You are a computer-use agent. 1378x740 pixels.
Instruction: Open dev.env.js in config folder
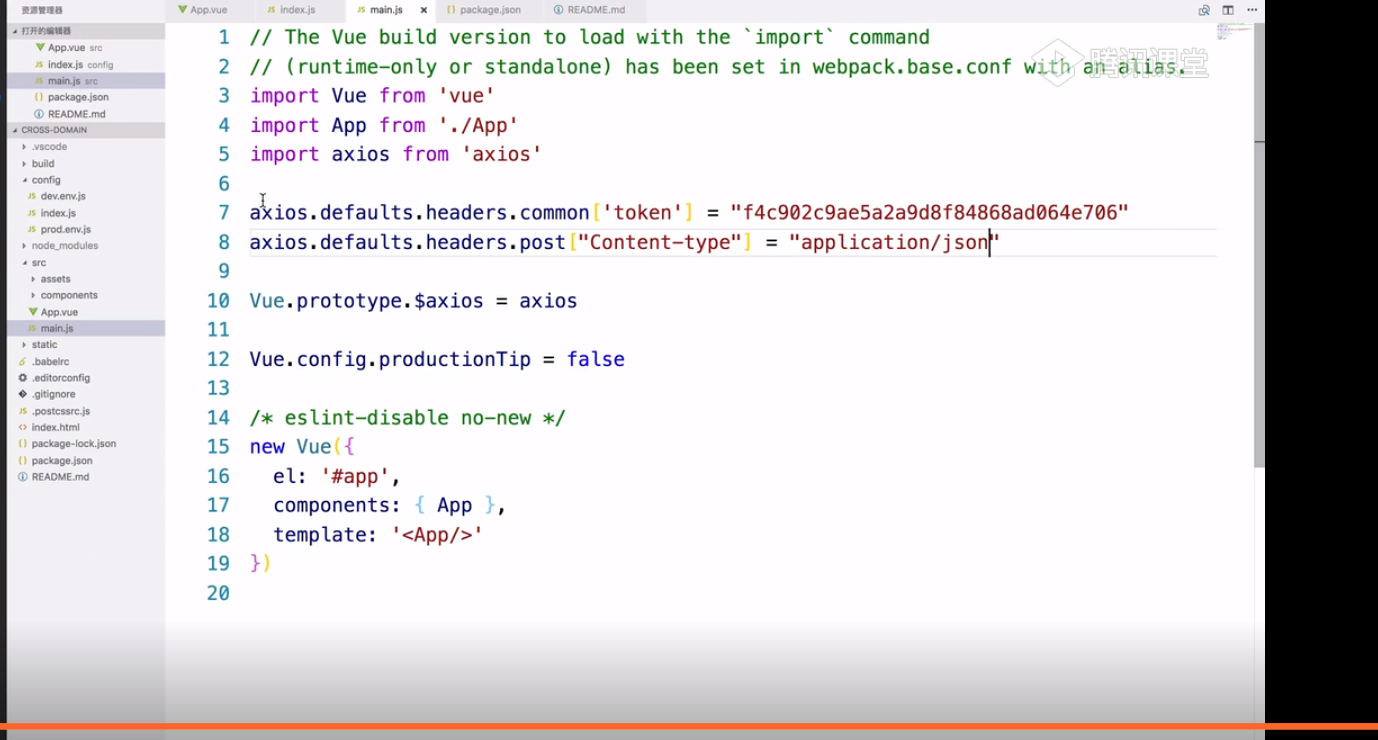[x=86, y=196]
